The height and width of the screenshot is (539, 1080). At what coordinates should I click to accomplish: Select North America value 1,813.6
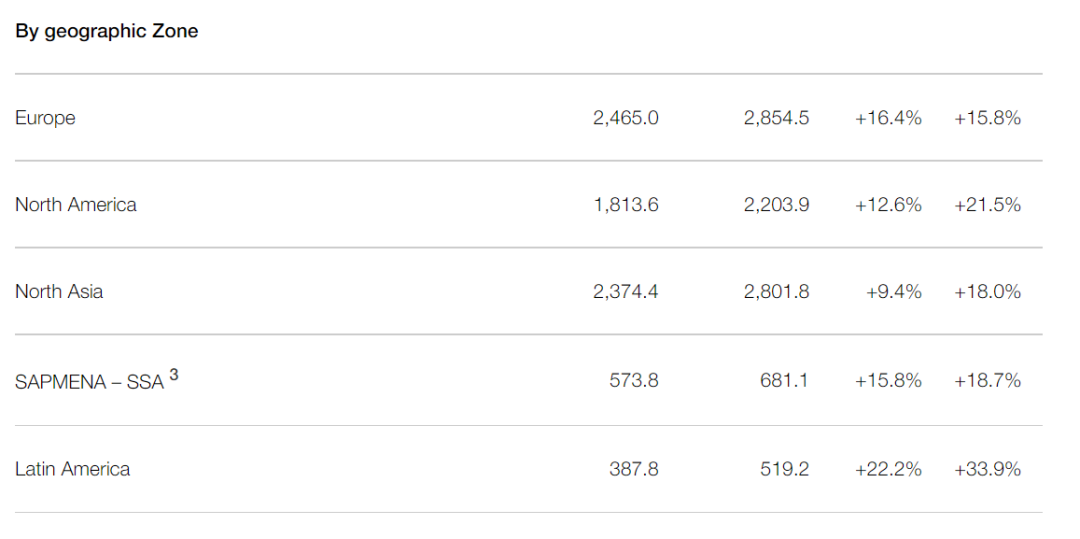[x=625, y=205]
